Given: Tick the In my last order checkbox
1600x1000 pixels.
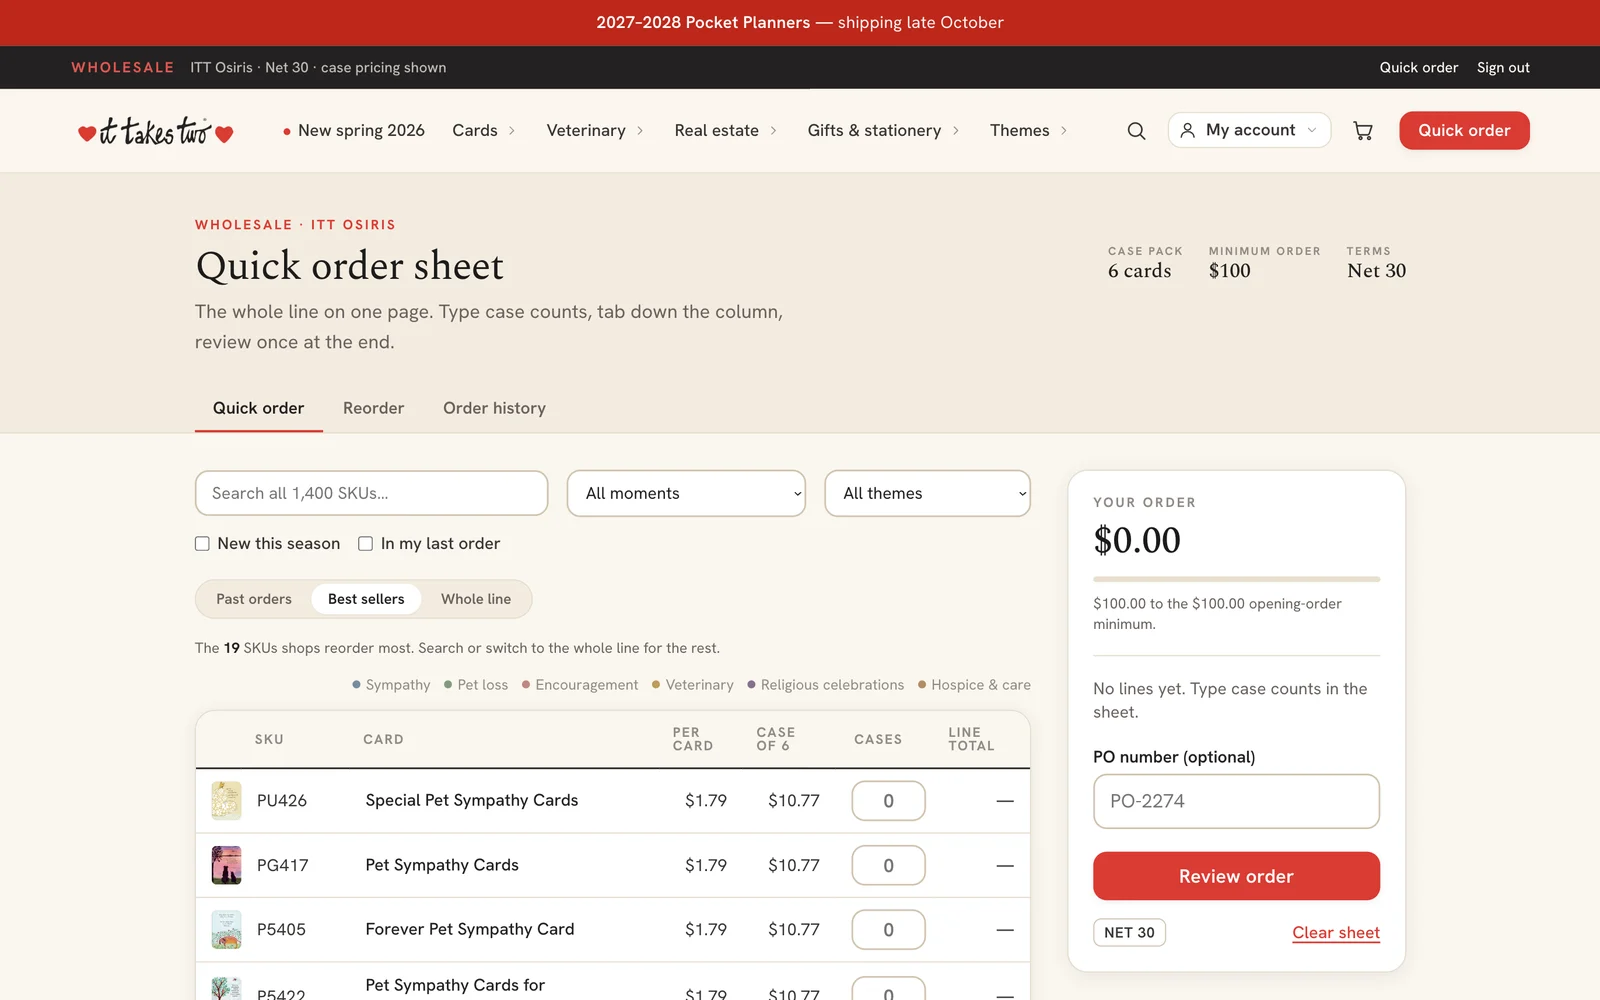Looking at the screenshot, I should [365, 544].
